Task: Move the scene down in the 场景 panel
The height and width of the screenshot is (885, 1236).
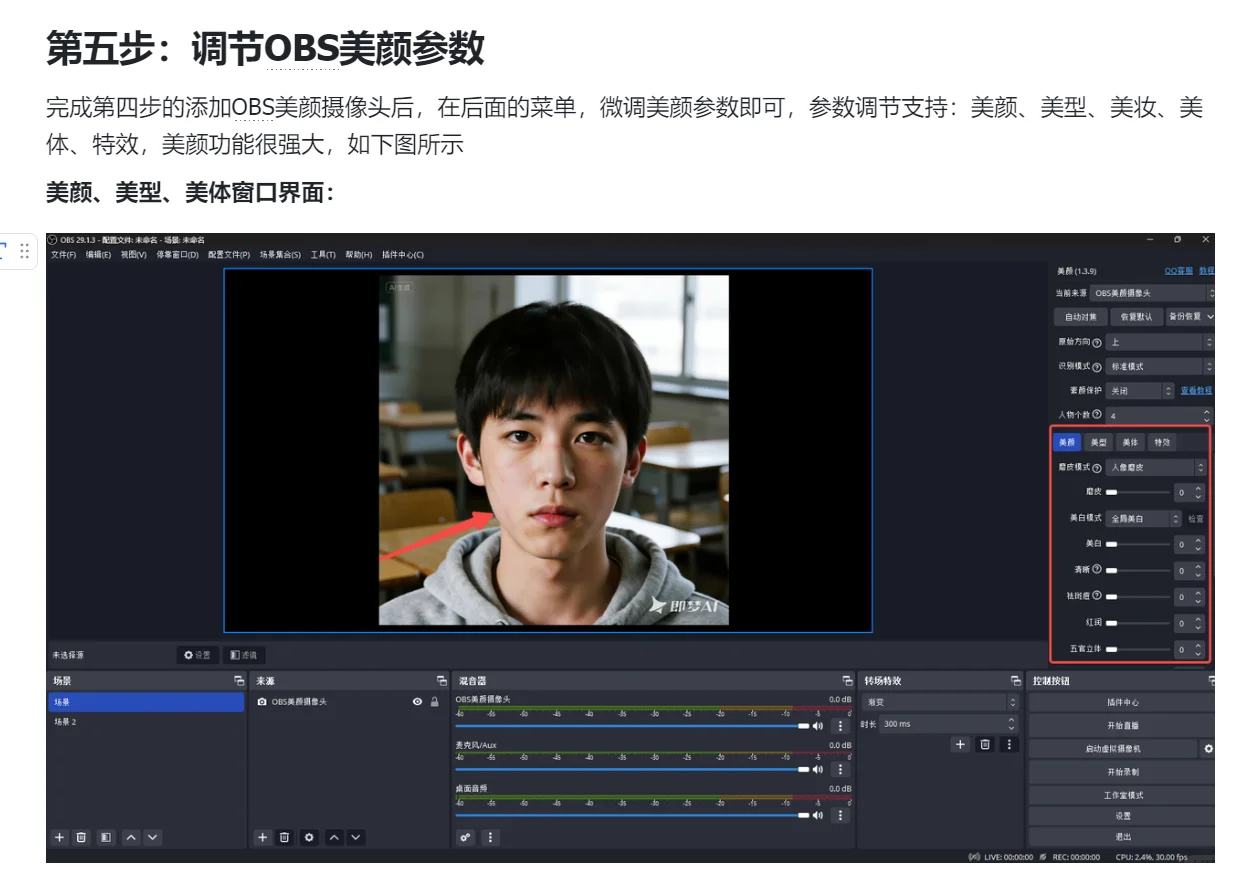Action: coord(152,837)
